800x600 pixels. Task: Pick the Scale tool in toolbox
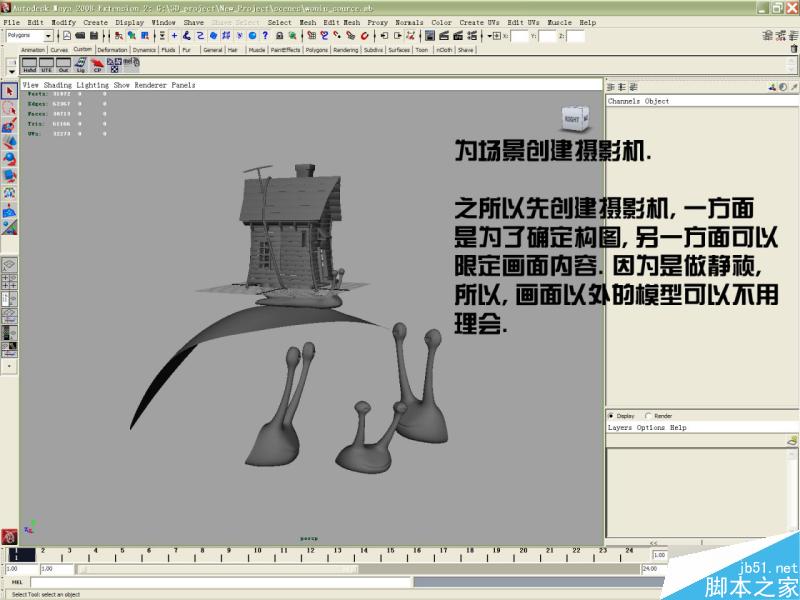(9, 176)
